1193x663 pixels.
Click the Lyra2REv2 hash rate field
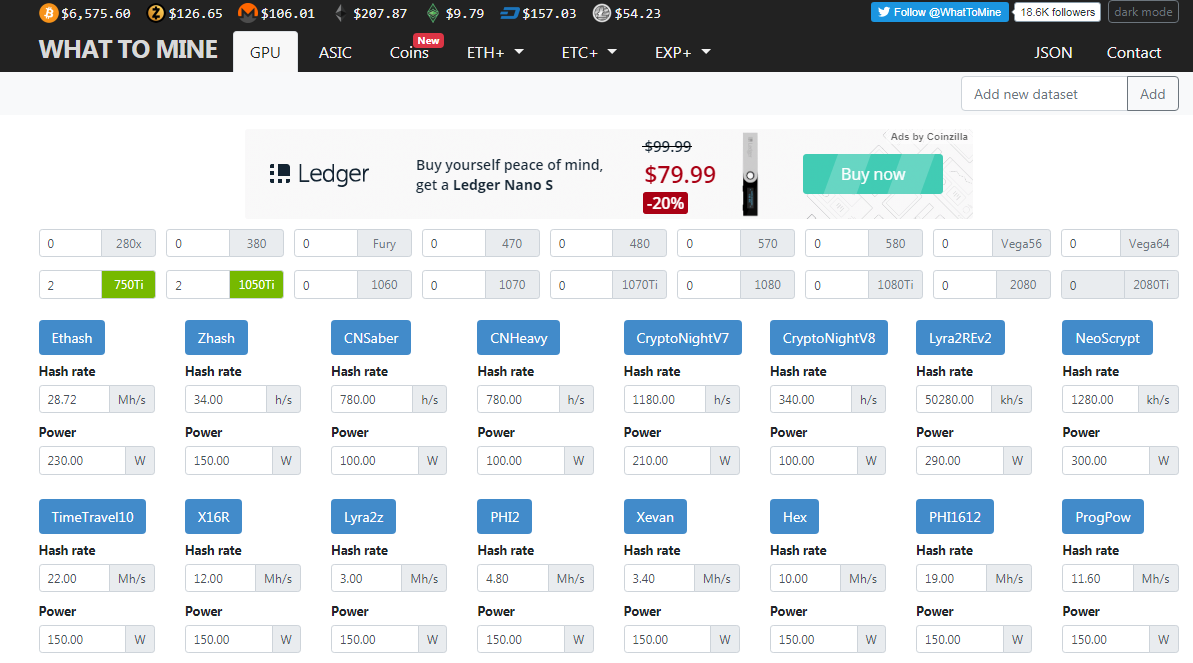click(954, 399)
